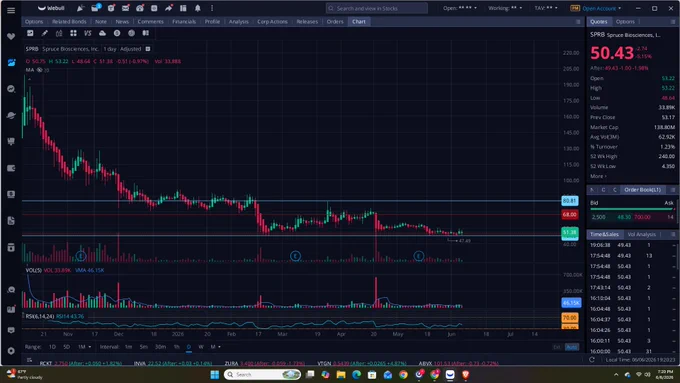This screenshot has width=680, height=383.
Task: Open the Quotes panel menu icon
Action: coord(673,22)
